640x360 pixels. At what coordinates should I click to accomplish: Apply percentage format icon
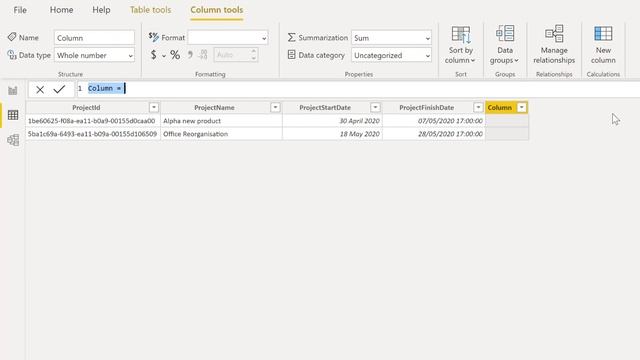click(175, 55)
